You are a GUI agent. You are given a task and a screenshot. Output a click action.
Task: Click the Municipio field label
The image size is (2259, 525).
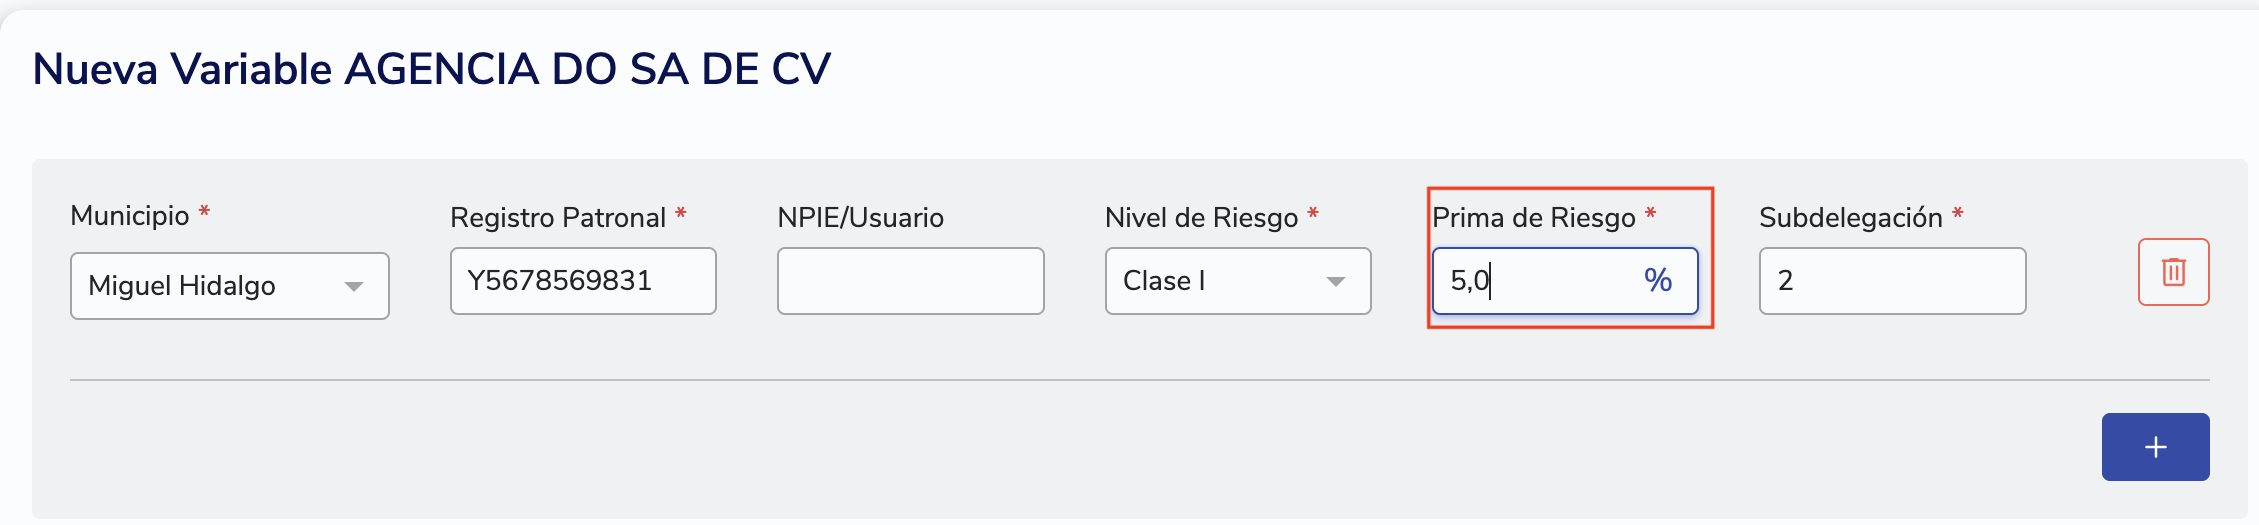[x=130, y=216]
